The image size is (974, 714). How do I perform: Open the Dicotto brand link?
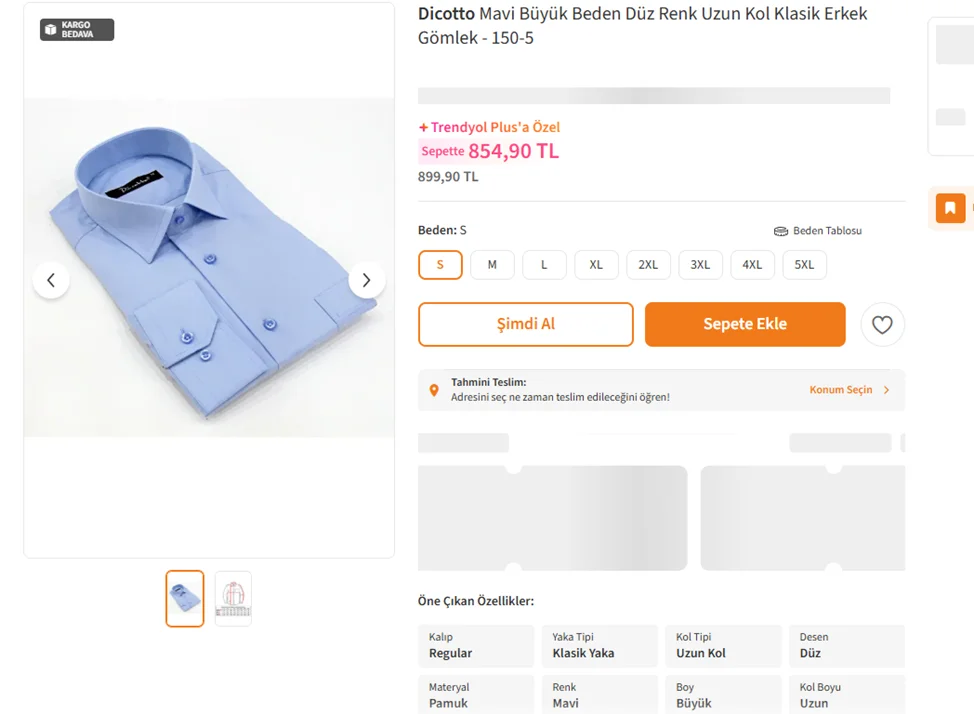click(x=446, y=14)
